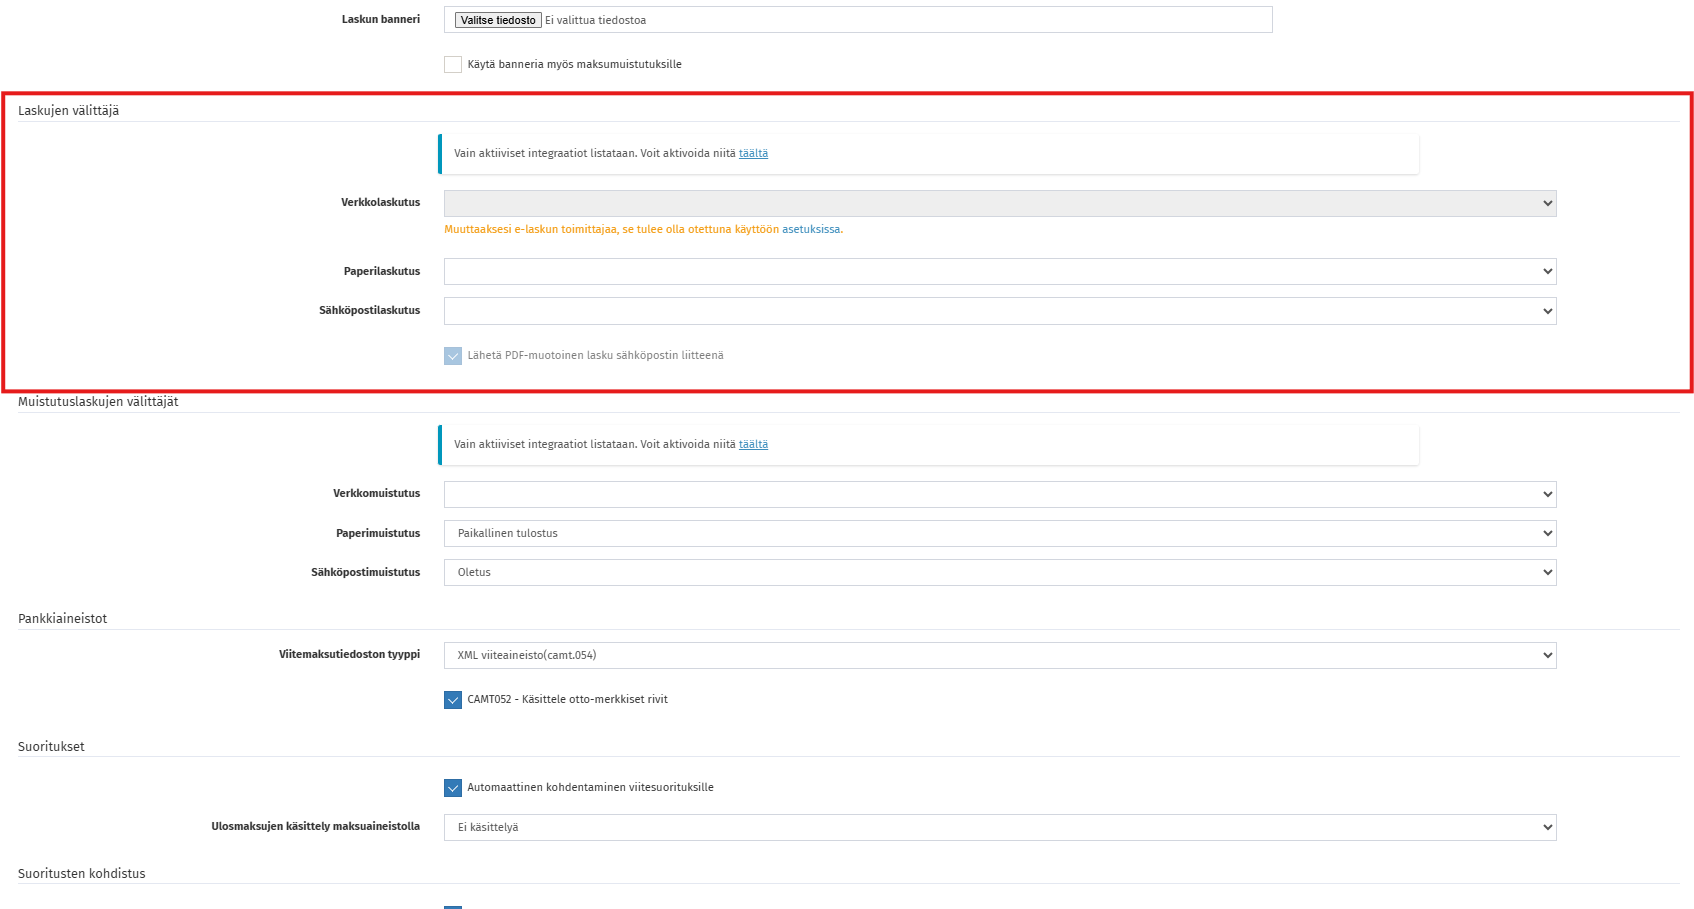This screenshot has height=909, width=1694.
Task: Open Ulosmaksujen käsittely maksuaineistolla dropdown
Action: point(1000,827)
